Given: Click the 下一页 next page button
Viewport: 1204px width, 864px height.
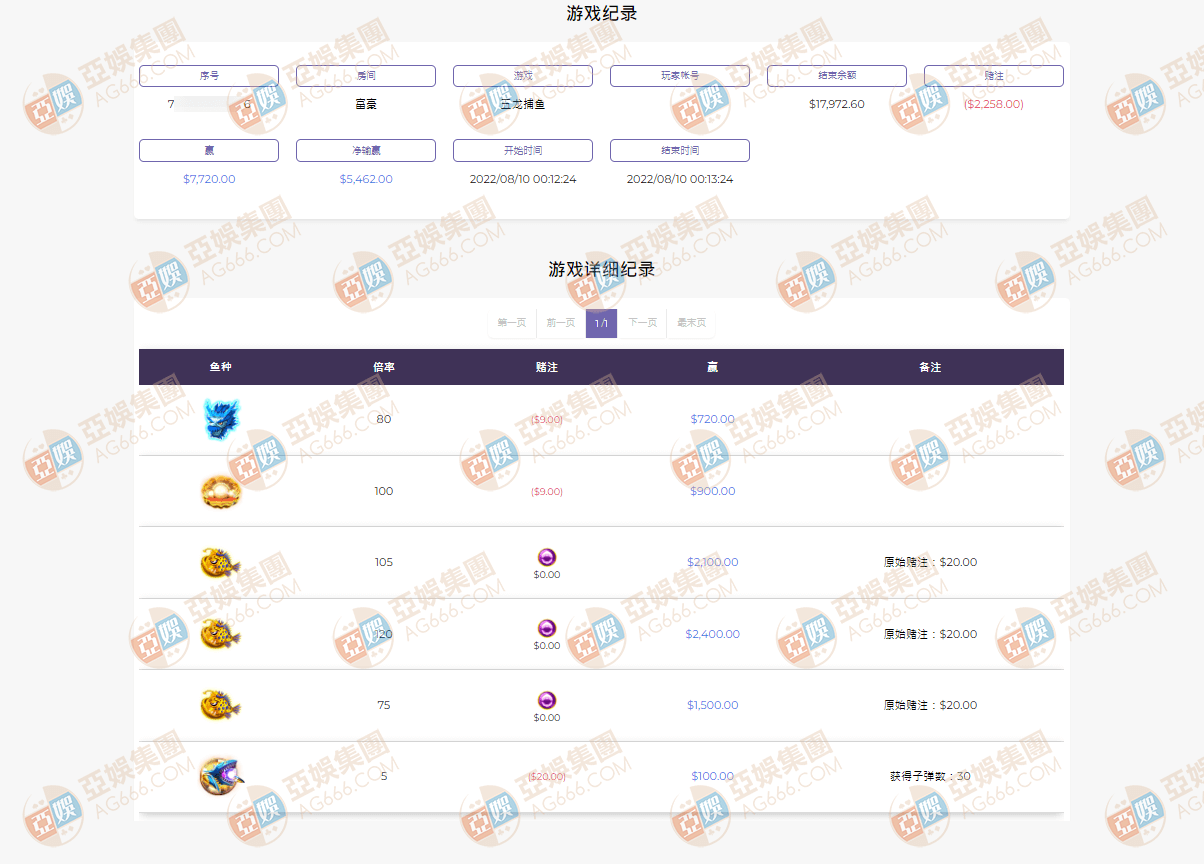Looking at the screenshot, I should point(644,323).
